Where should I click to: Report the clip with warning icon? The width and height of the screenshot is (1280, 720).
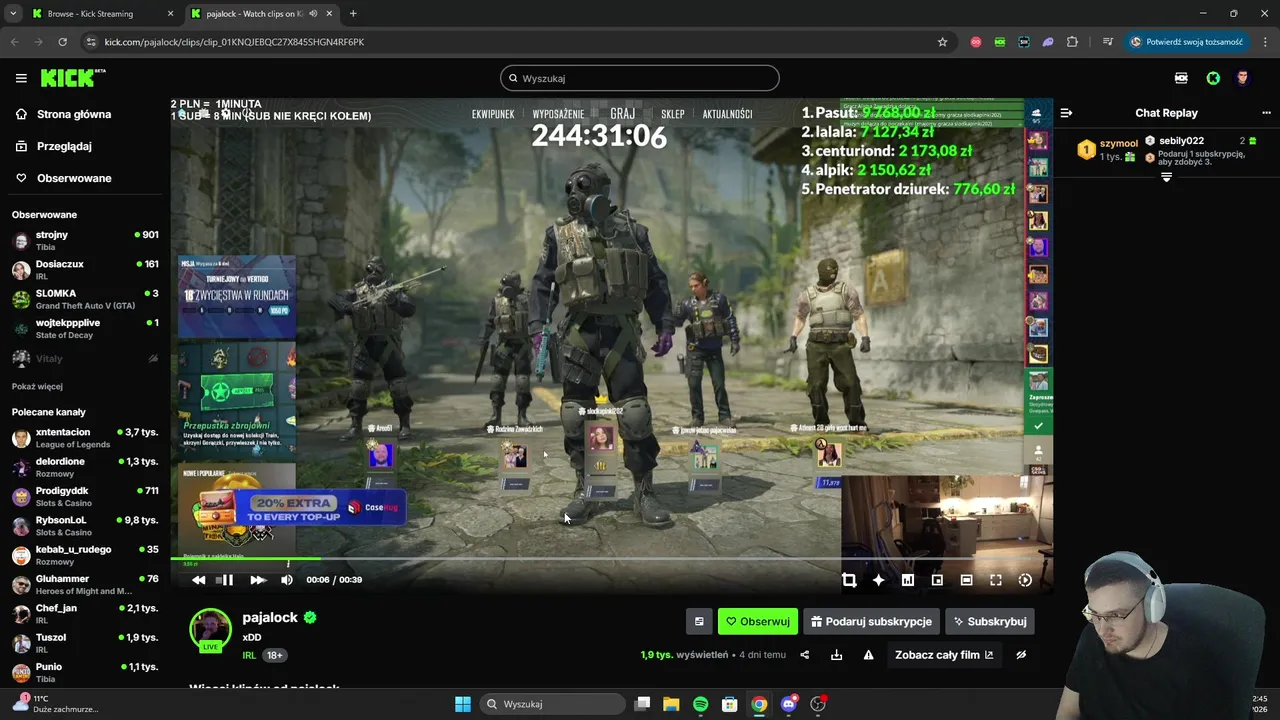point(868,655)
